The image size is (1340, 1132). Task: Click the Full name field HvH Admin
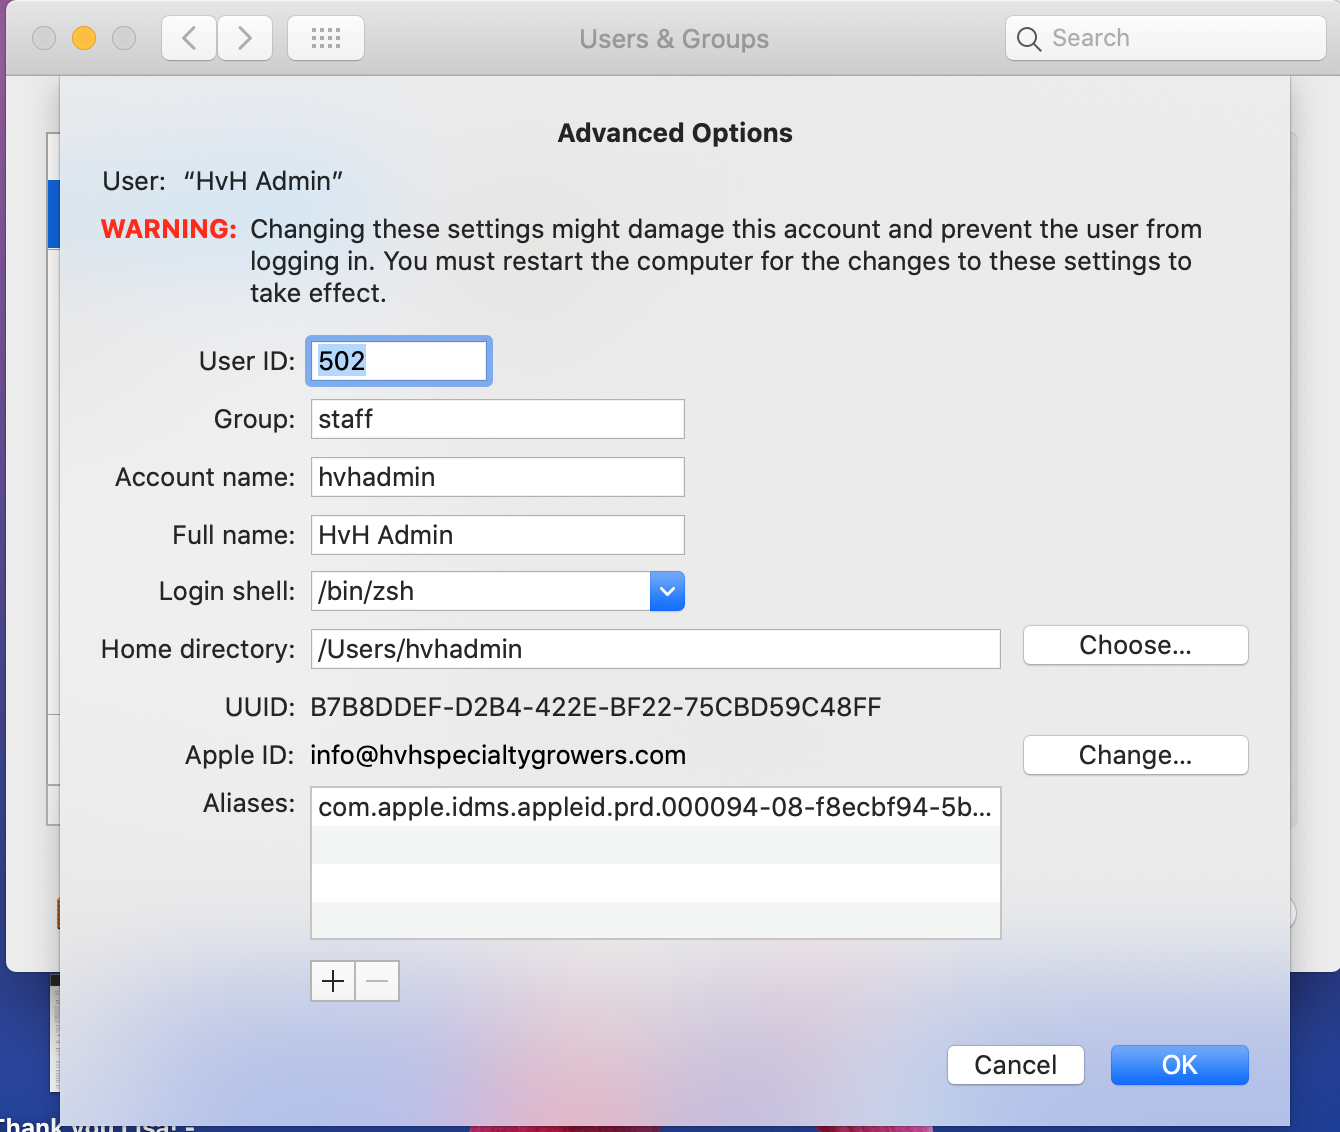pyautogui.click(x=497, y=535)
